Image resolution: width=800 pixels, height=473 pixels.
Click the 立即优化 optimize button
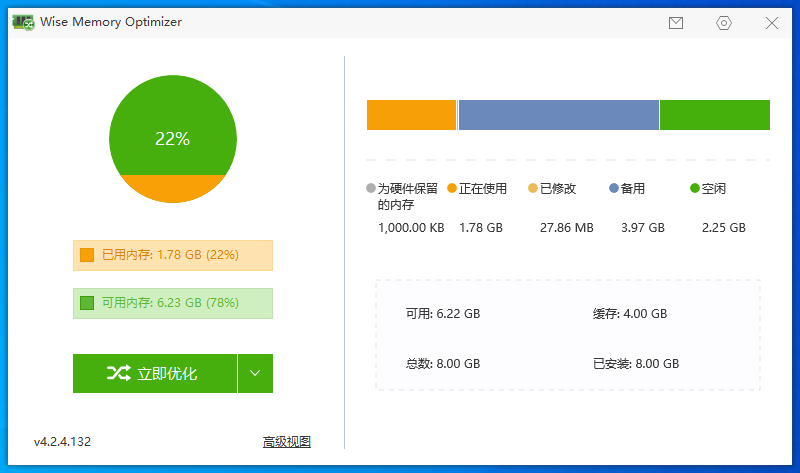(x=155, y=374)
